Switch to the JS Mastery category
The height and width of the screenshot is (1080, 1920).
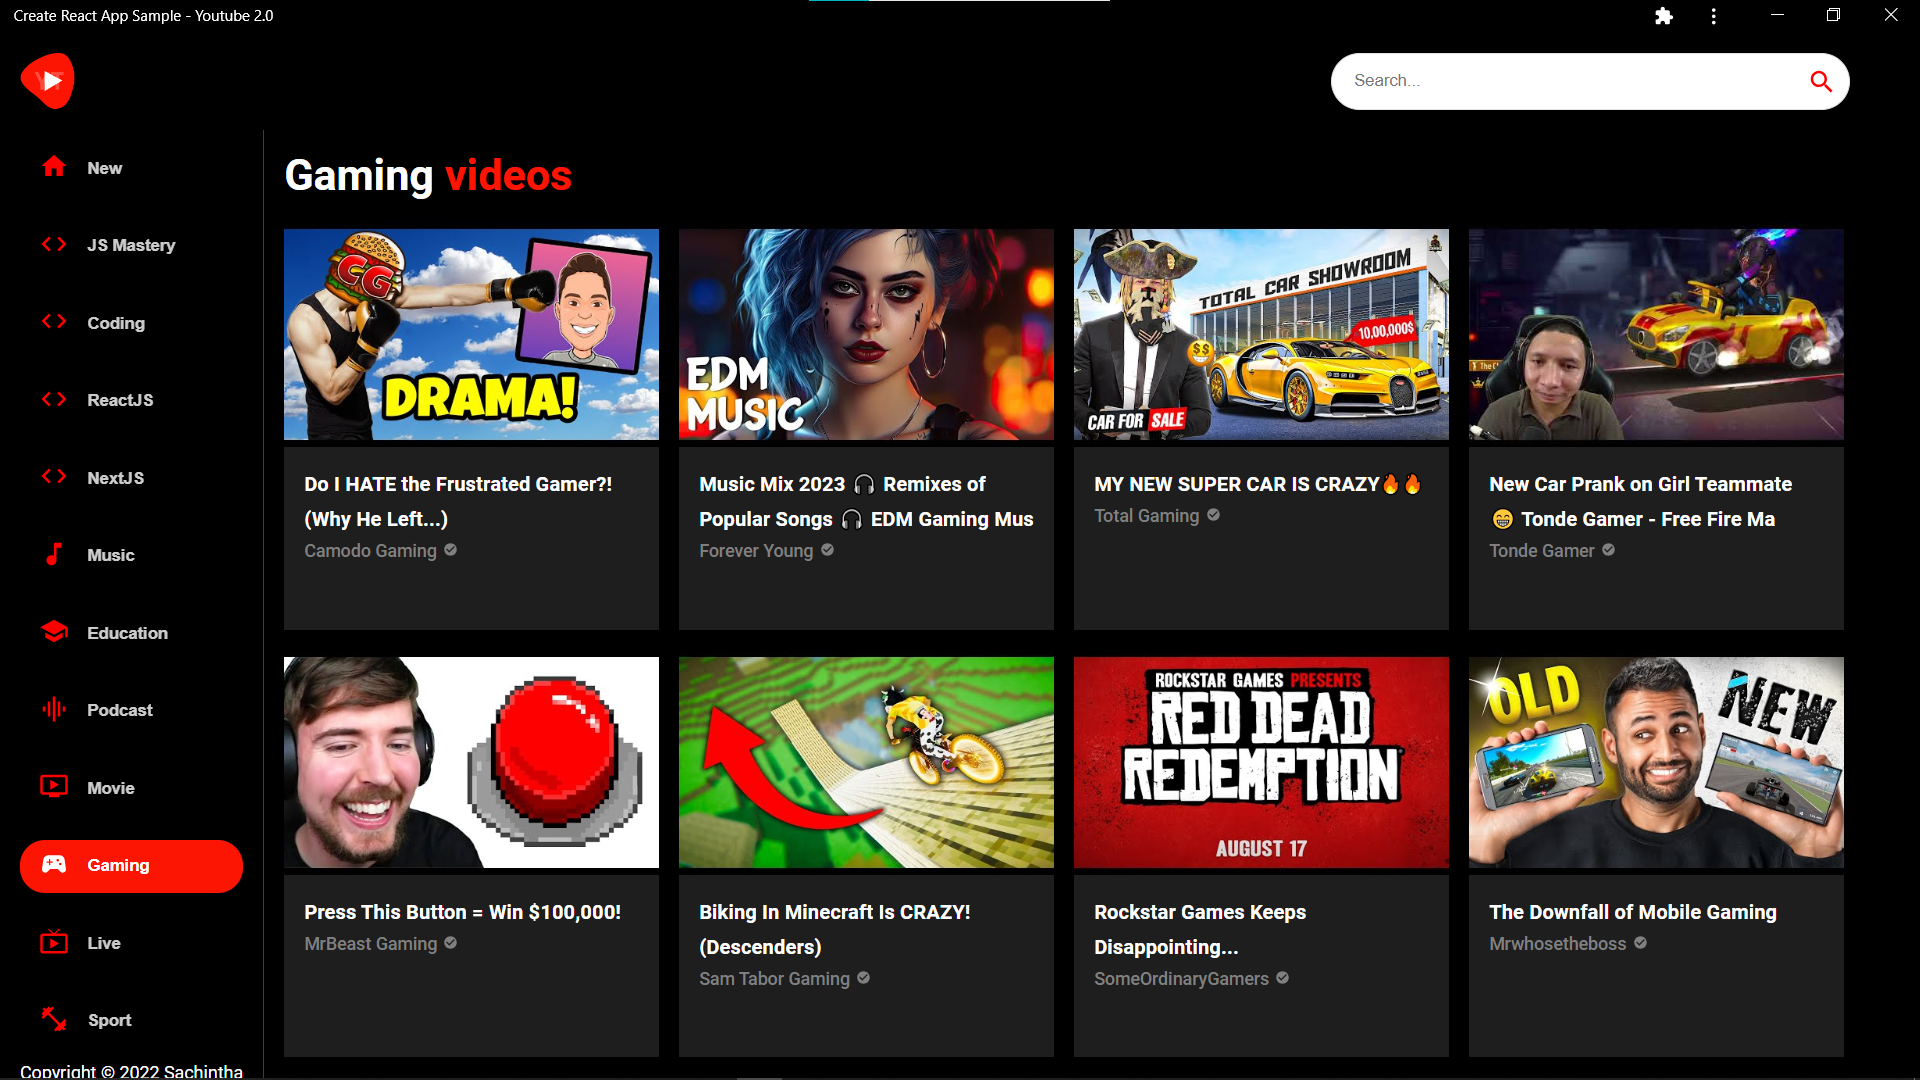point(130,244)
